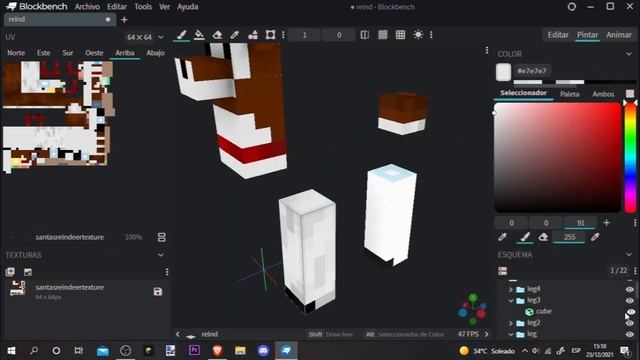The width and height of the screenshot is (640, 360).
Task: Open the Ambos color tab
Action: click(603, 94)
